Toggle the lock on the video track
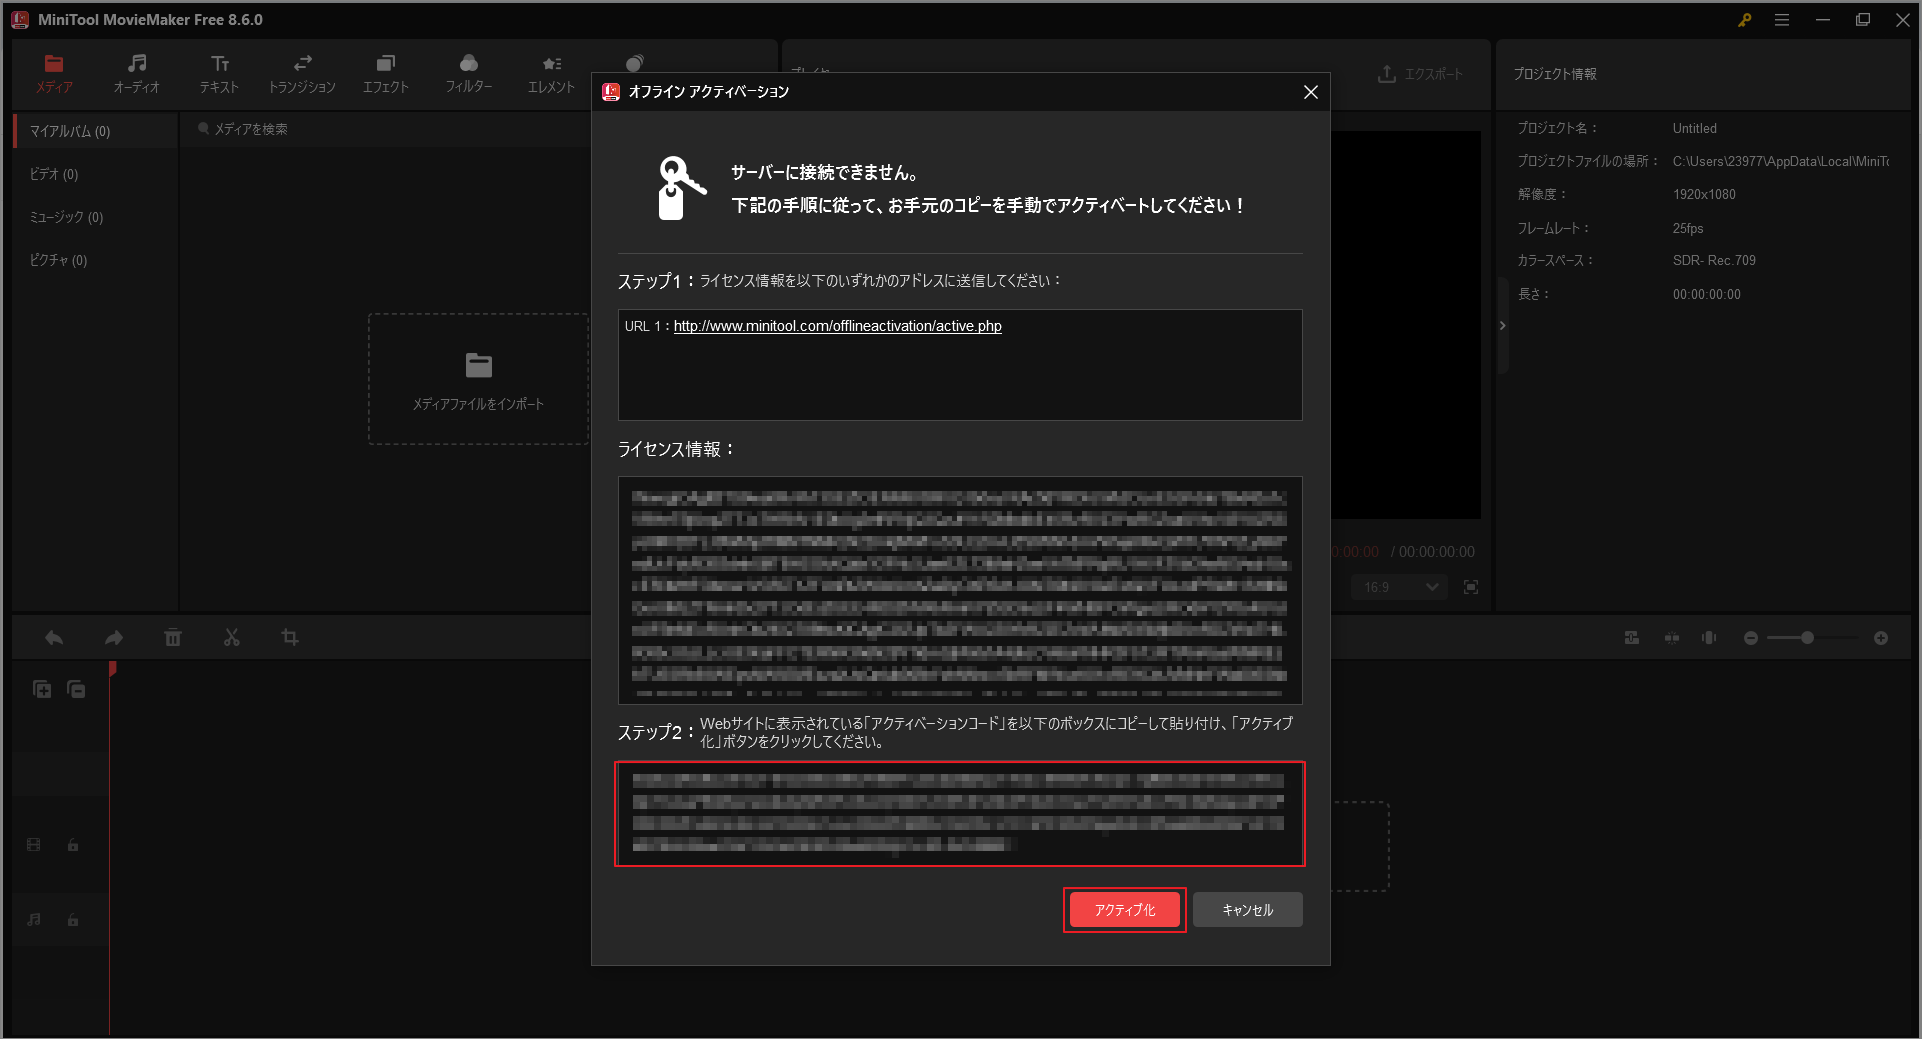 72,845
